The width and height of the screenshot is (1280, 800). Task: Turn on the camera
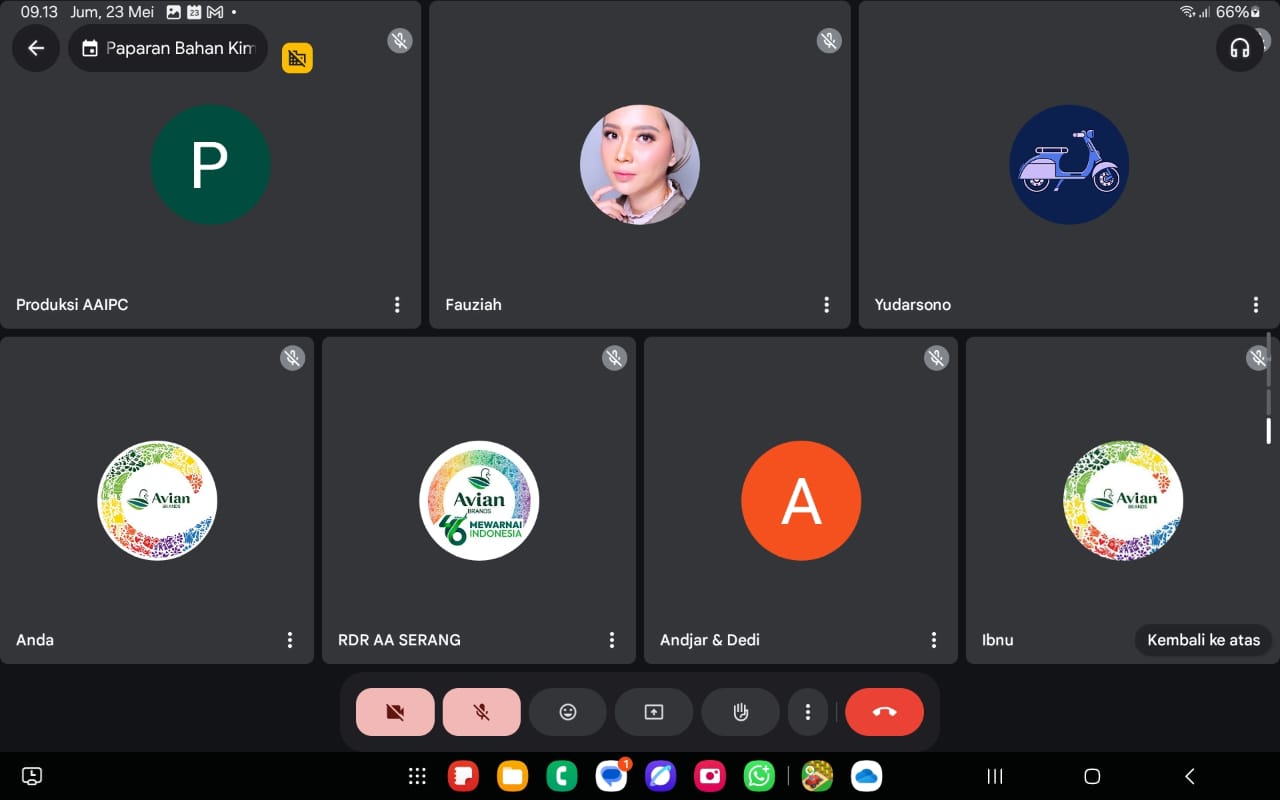click(395, 712)
